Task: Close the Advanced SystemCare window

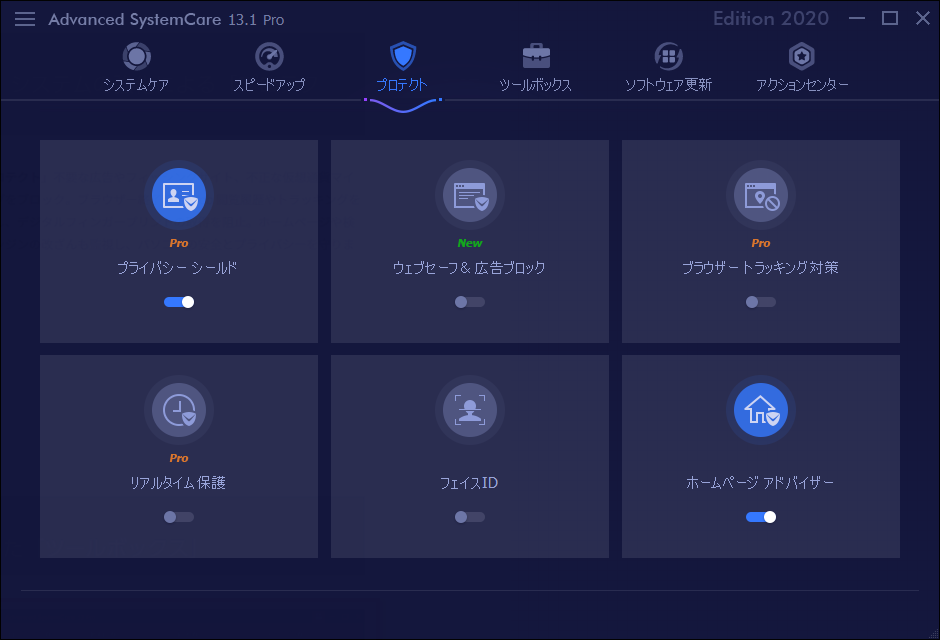Action: pyautogui.click(x=923, y=19)
